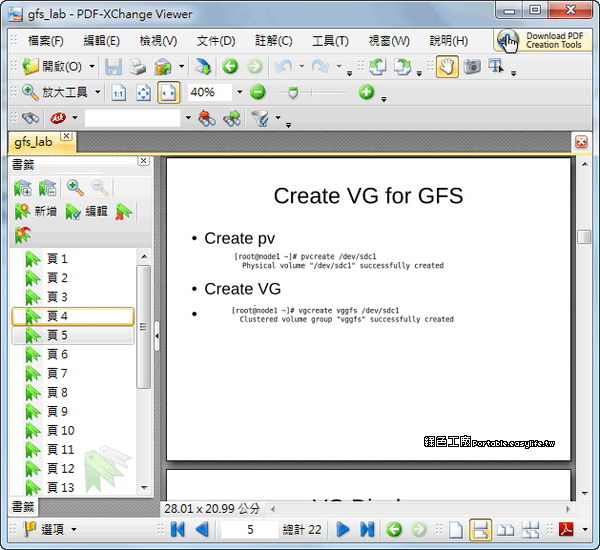The width and height of the screenshot is (600, 550).
Task: Click 編輯 edit bookmark button
Action: 86,211
